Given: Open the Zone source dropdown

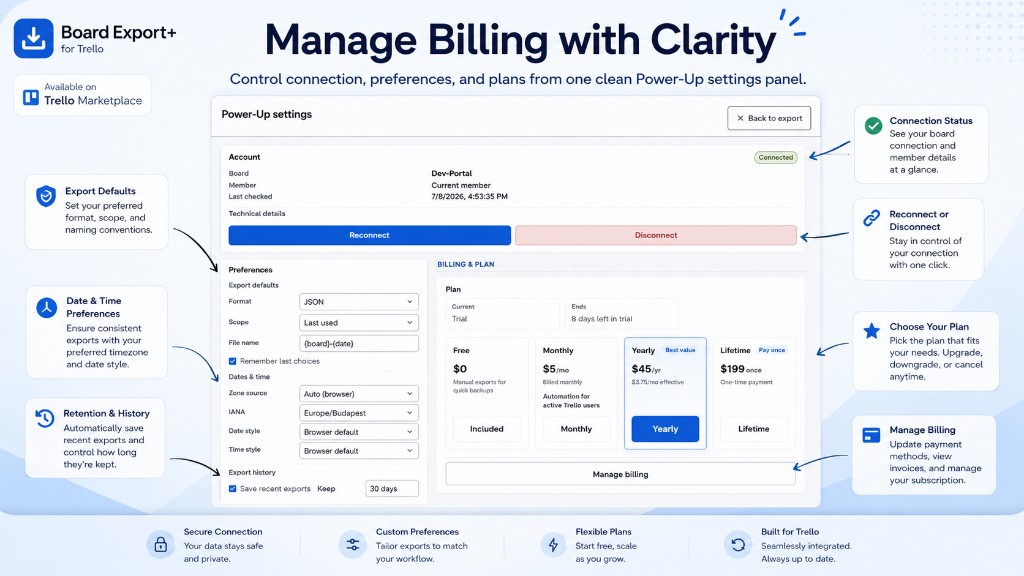Looking at the screenshot, I should tap(359, 394).
